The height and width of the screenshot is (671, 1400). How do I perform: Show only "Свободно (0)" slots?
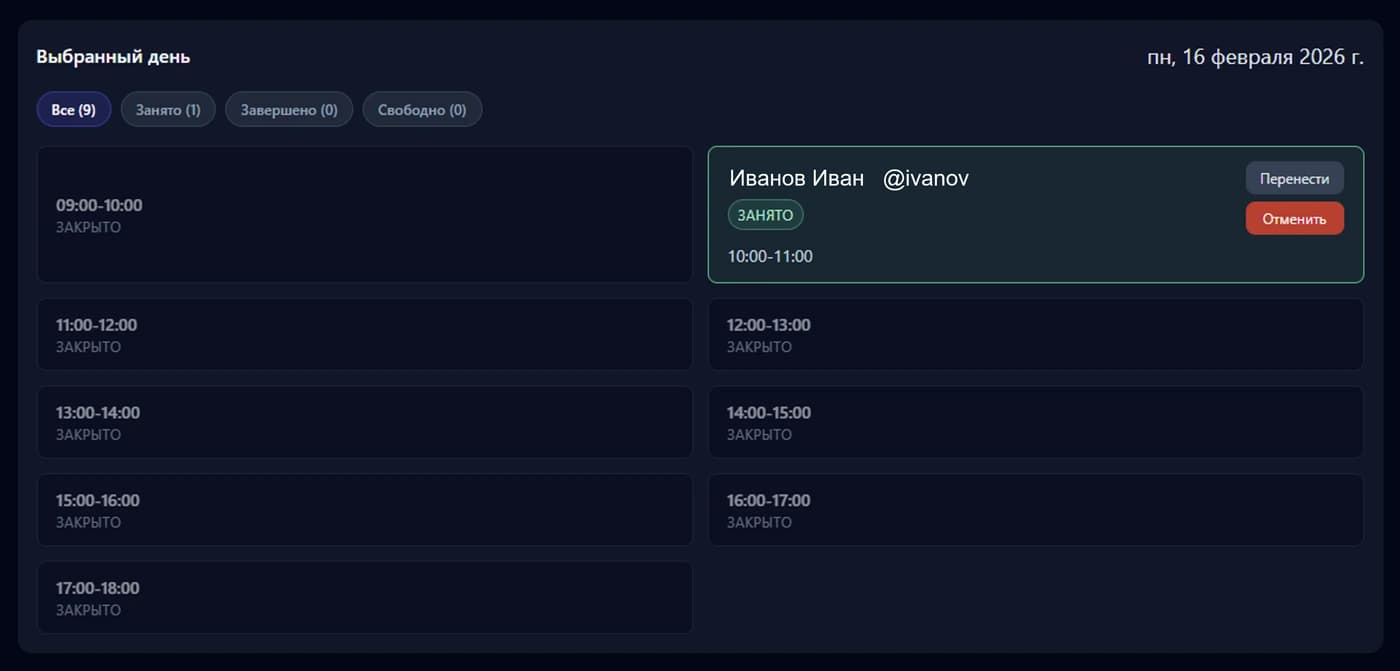click(x=421, y=110)
